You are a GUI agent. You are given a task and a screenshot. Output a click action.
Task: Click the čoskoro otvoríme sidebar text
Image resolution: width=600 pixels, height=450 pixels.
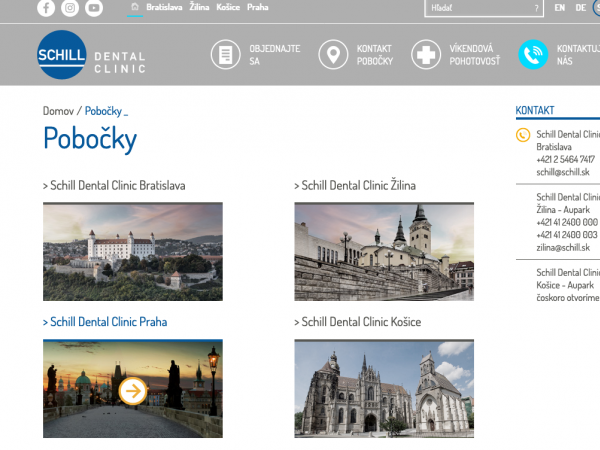click(568, 298)
